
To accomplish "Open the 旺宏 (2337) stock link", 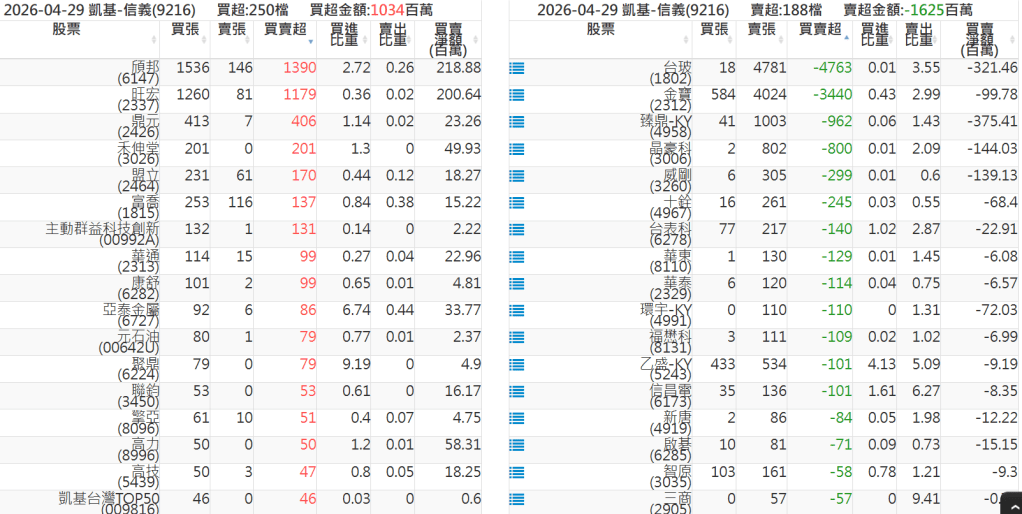I will 130,99.
